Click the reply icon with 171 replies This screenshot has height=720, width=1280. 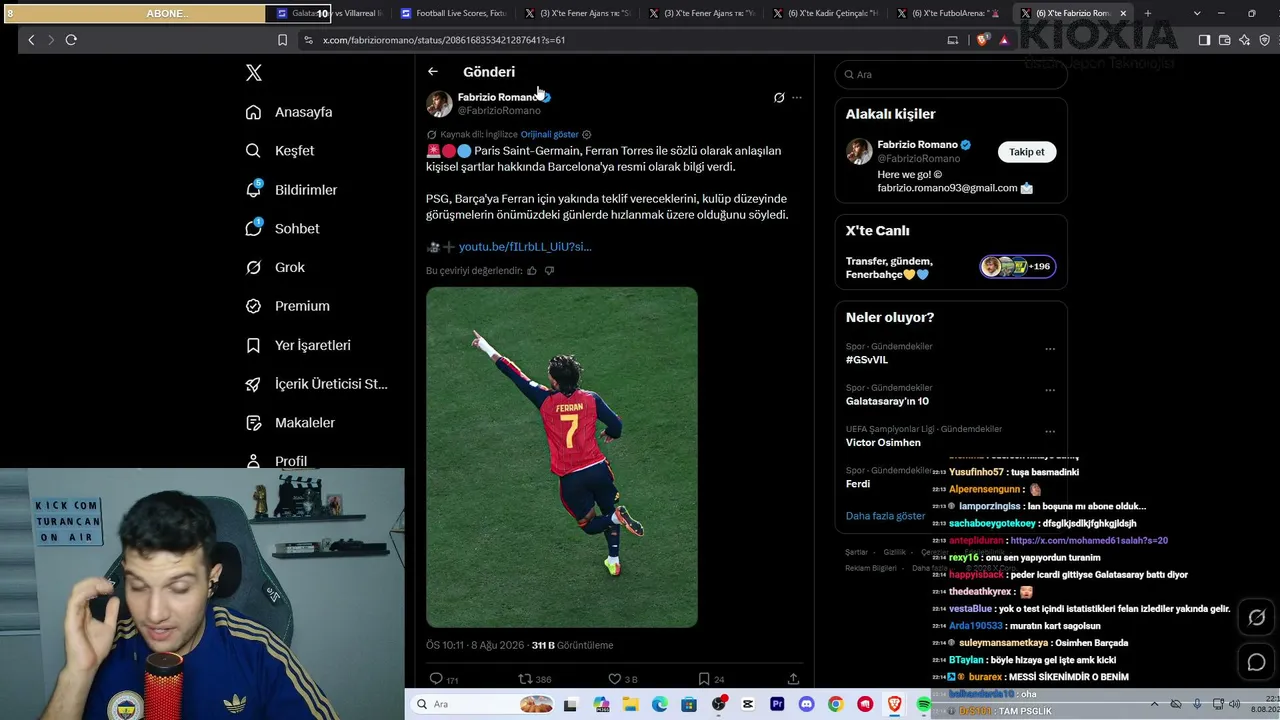(436, 679)
